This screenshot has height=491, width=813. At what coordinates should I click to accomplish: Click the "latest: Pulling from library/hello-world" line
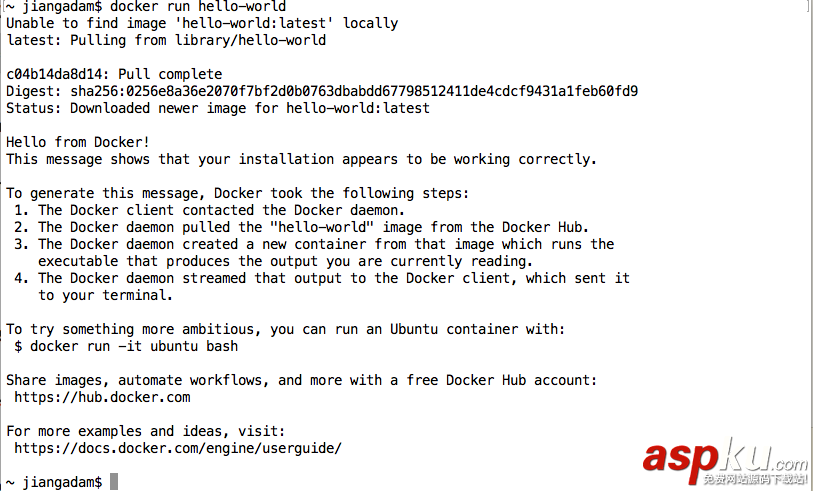(x=166, y=40)
